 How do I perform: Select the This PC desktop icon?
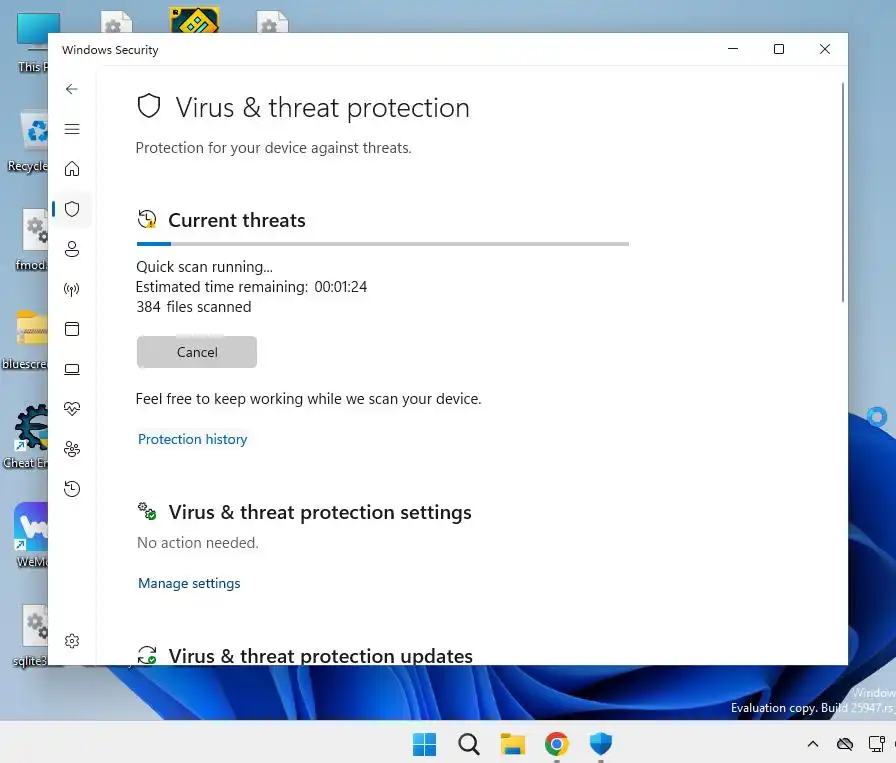33,42
